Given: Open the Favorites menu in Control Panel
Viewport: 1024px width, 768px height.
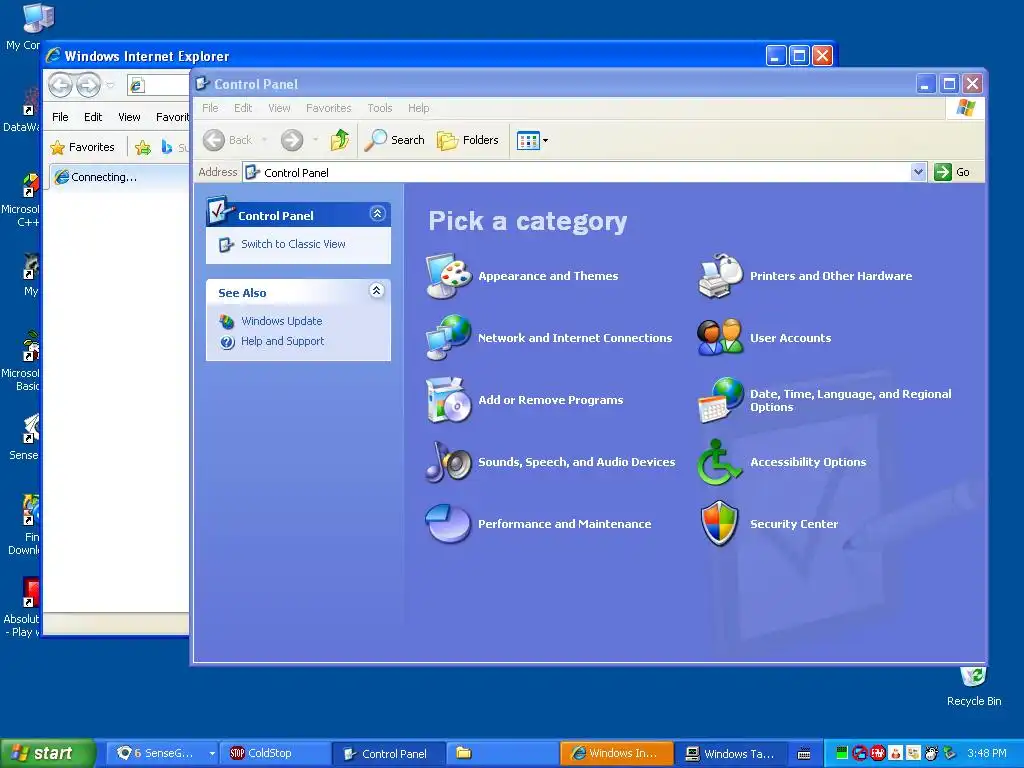Looking at the screenshot, I should click(328, 108).
